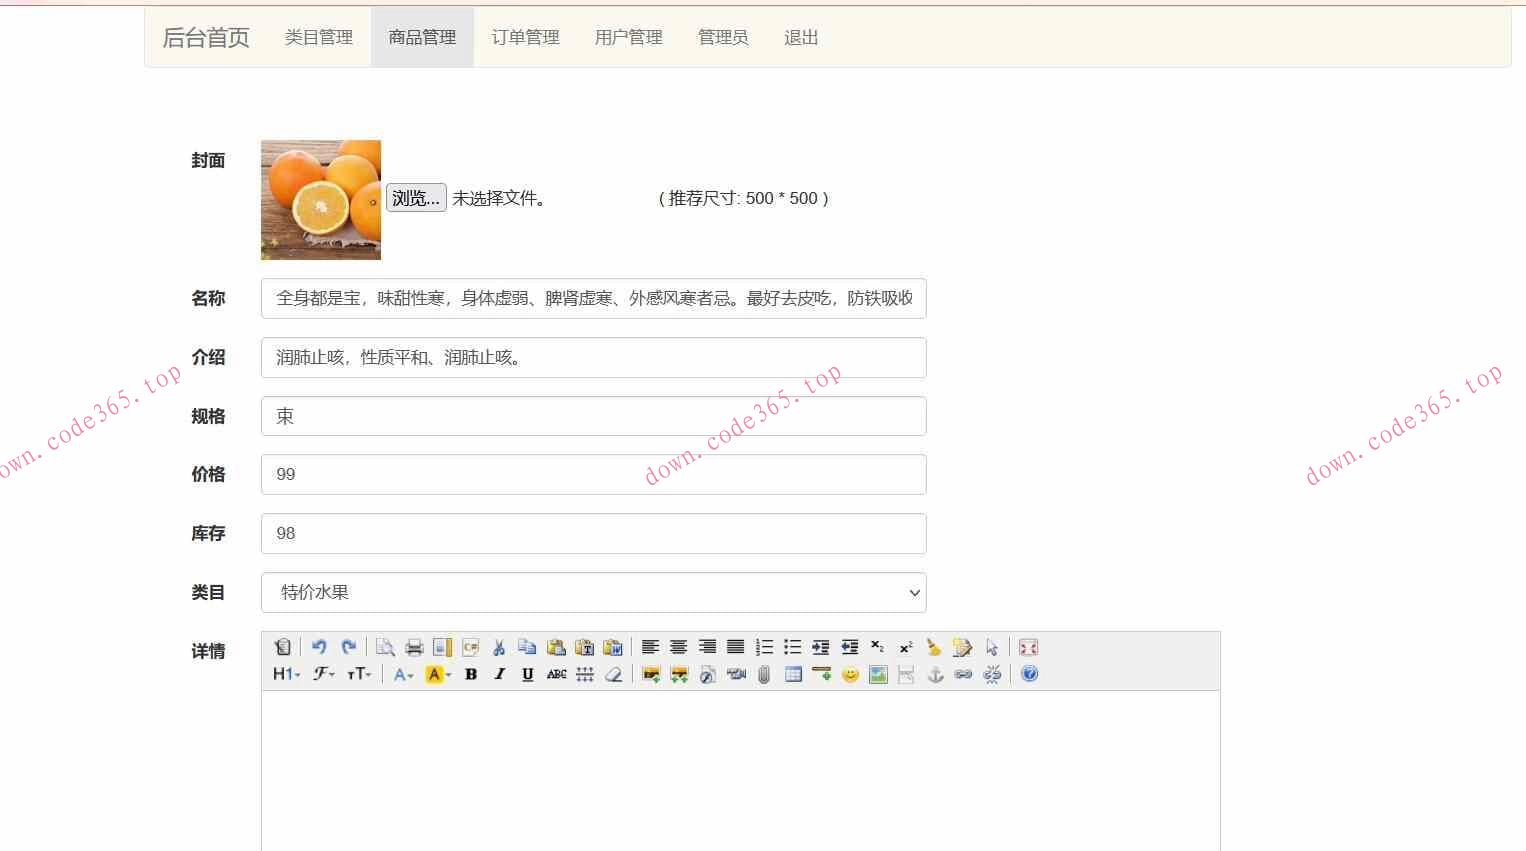Click the 退出 logout link
This screenshot has height=851, width=1526.
pos(800,37)
